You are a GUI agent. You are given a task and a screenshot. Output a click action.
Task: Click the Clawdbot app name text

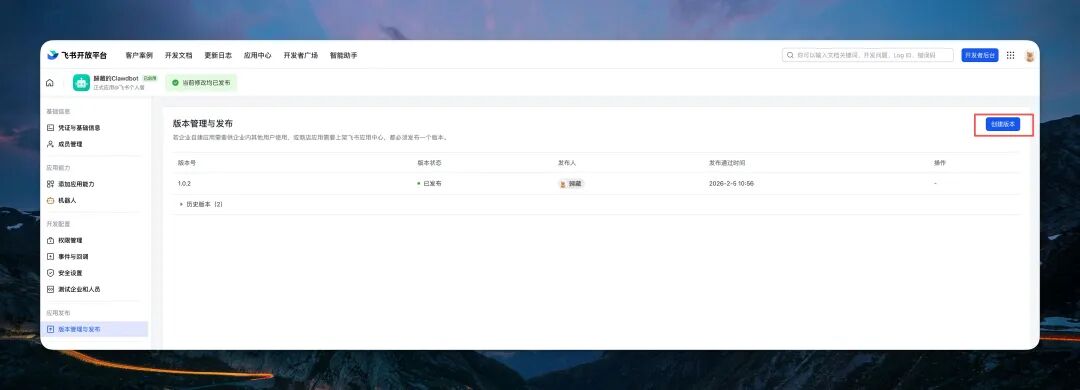click(116, 79)
